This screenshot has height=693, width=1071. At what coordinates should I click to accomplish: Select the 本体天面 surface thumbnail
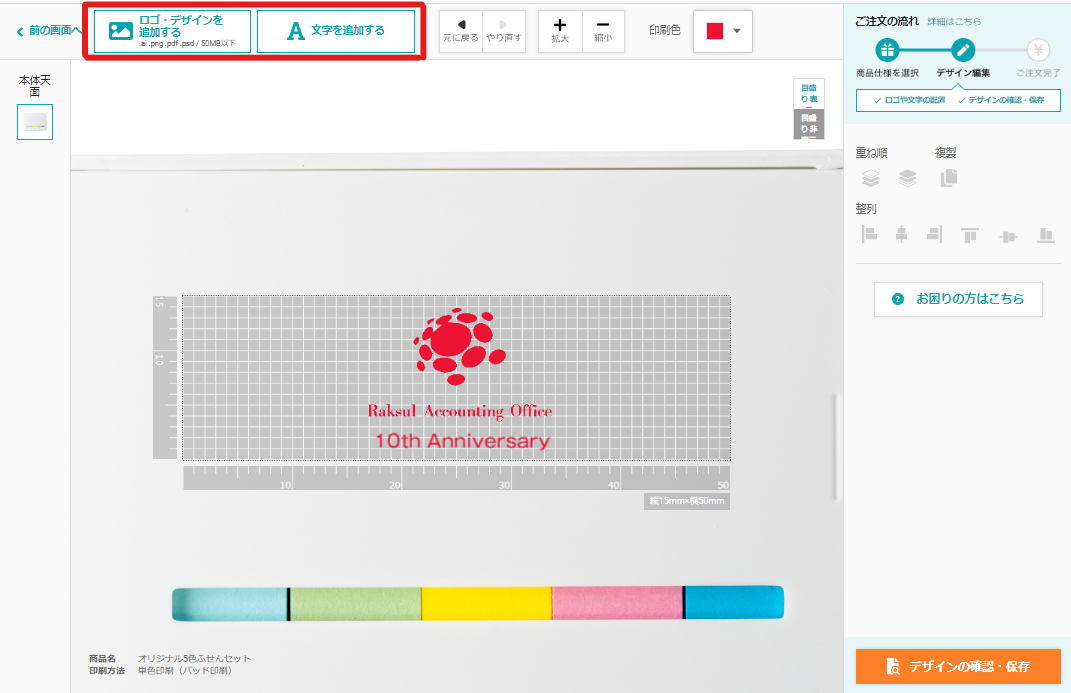(x=35, y=122)
